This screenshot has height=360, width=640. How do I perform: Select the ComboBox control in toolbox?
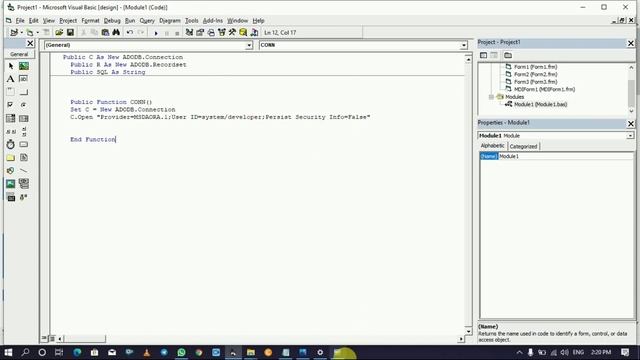coord(11,118)
